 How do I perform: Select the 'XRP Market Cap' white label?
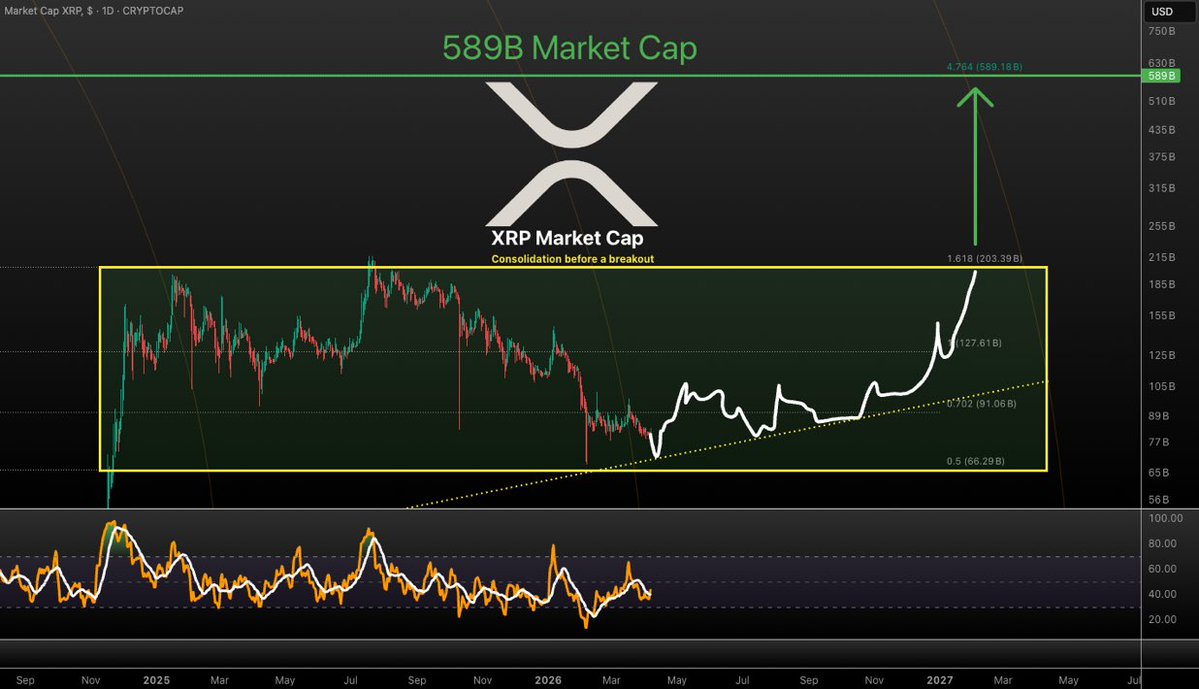pyautogui.click(x=567, y=238)
